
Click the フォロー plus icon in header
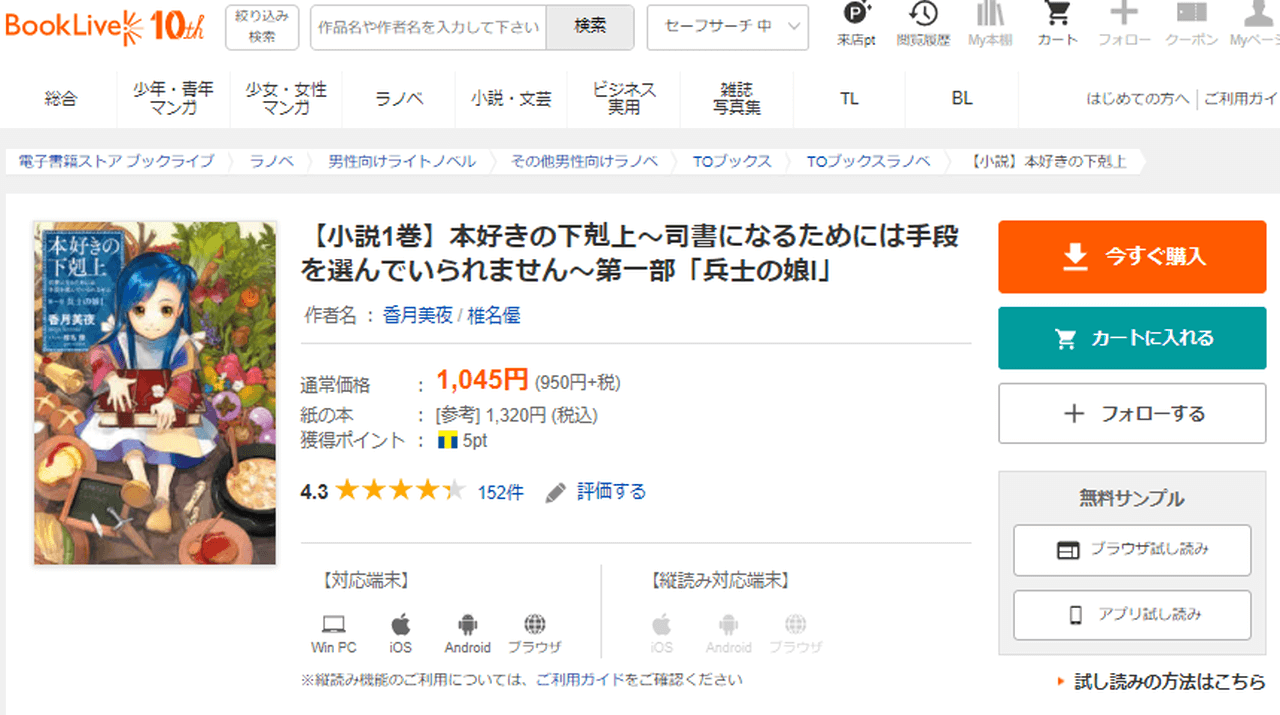[1124, 15]
